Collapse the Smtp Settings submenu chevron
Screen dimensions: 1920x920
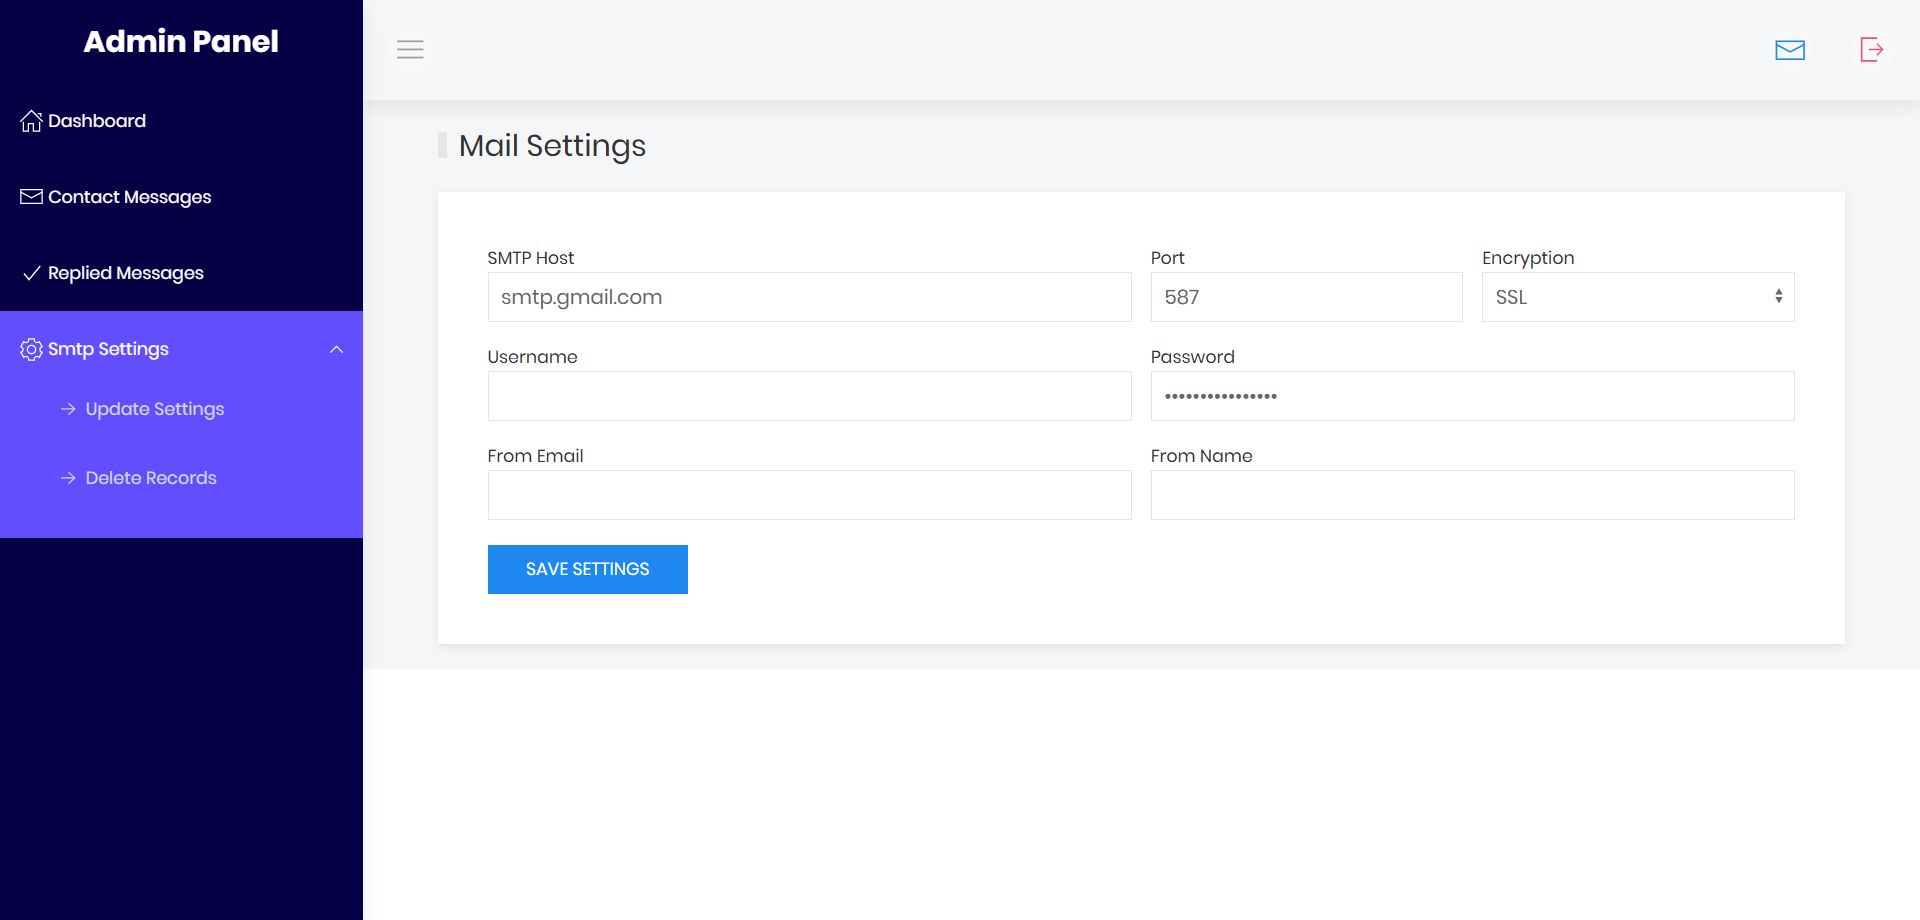point(336,349)
